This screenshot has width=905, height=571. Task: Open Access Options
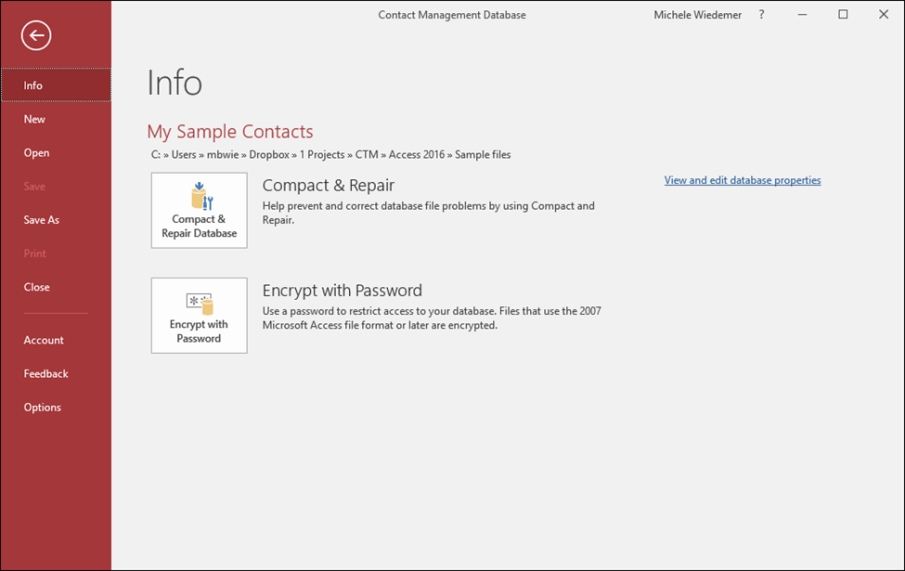click(x=56, y=407)
